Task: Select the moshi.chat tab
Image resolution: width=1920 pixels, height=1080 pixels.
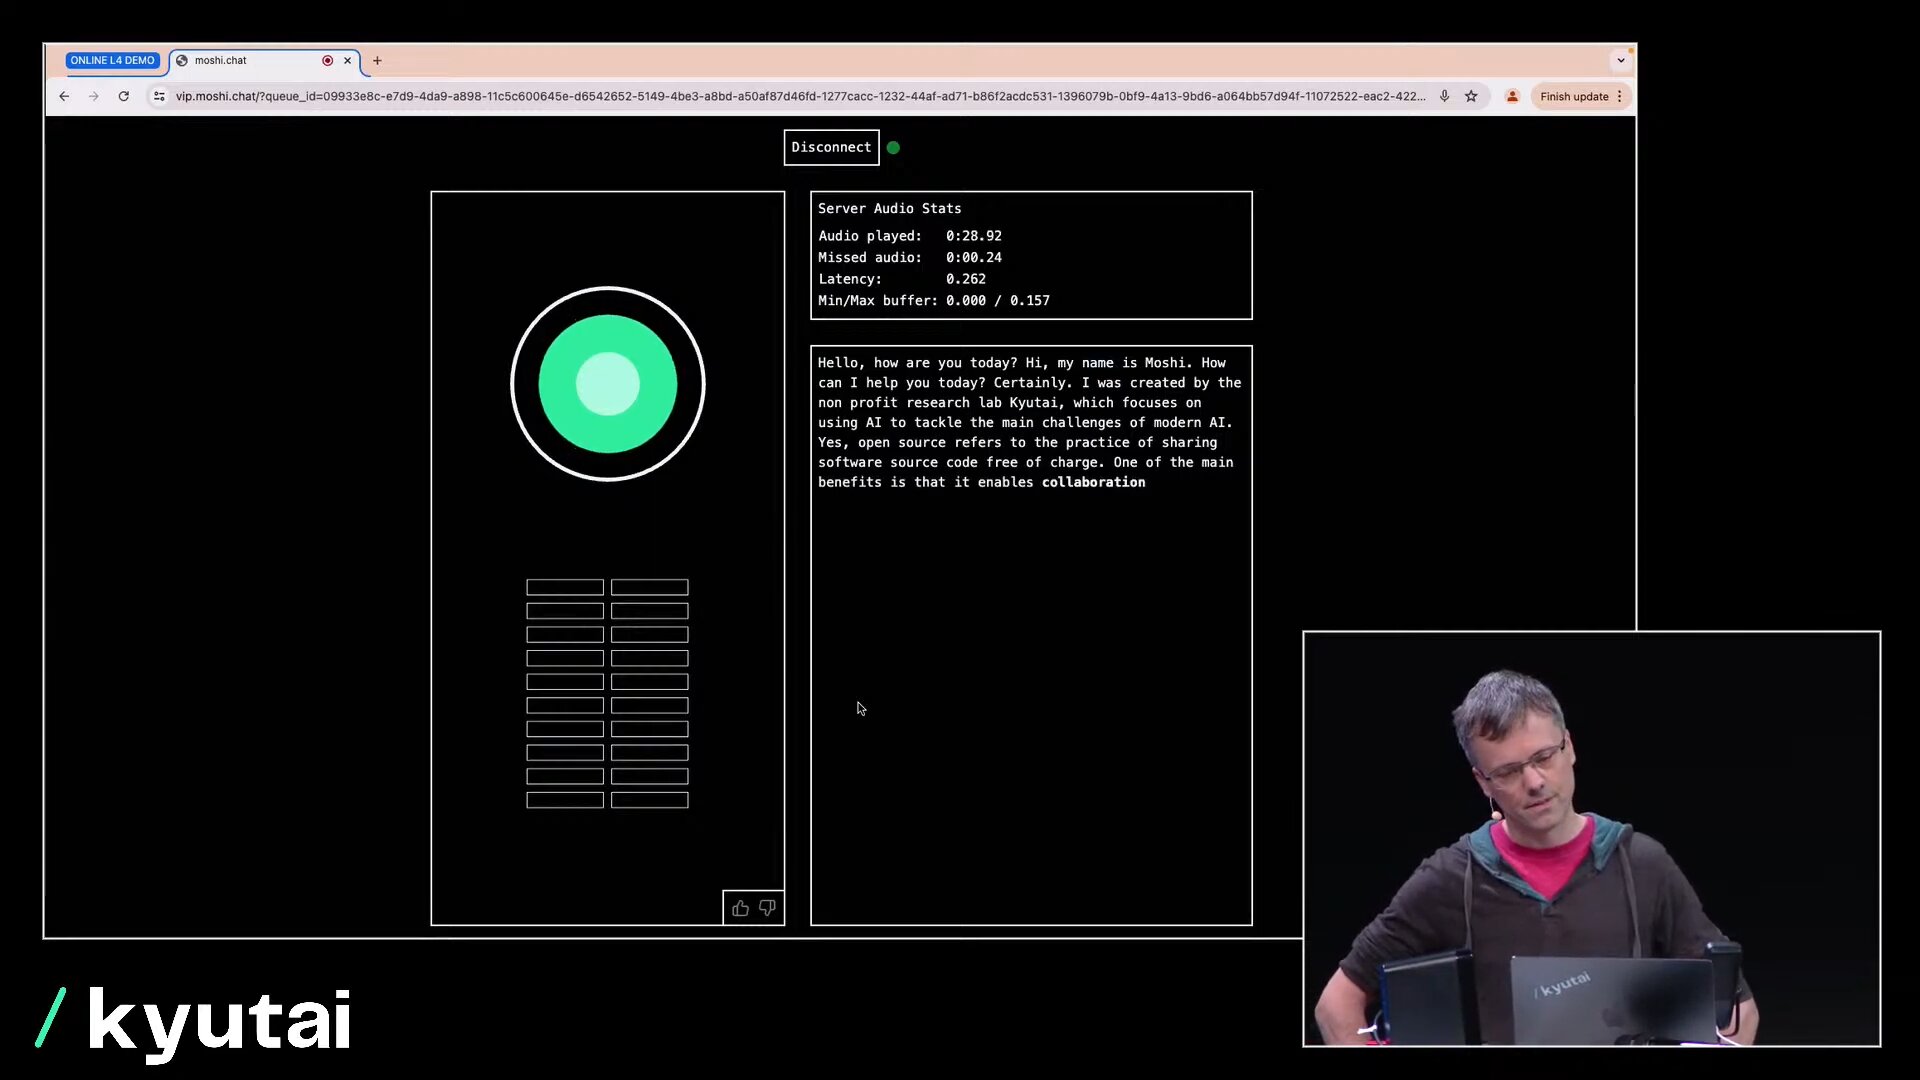Action: (x=265, y=60)
